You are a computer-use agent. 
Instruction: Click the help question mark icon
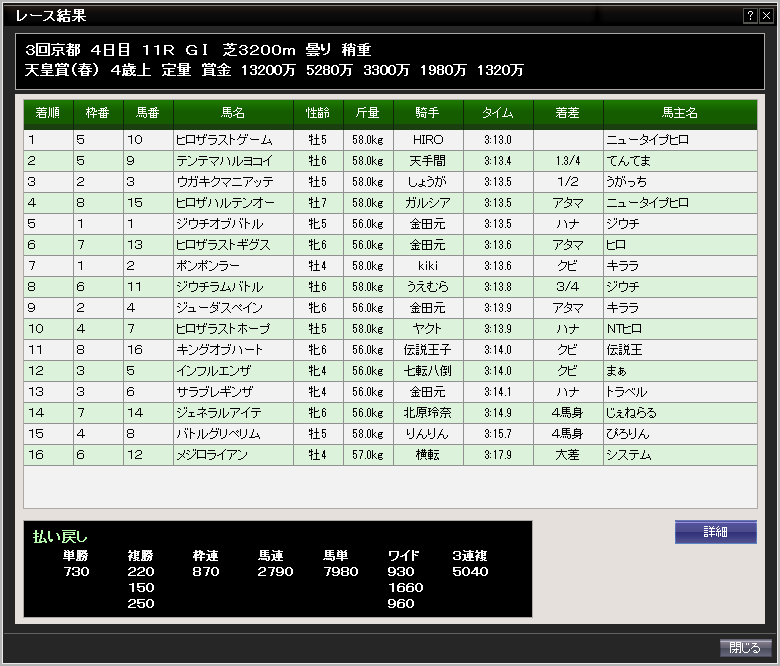point(750,16)
